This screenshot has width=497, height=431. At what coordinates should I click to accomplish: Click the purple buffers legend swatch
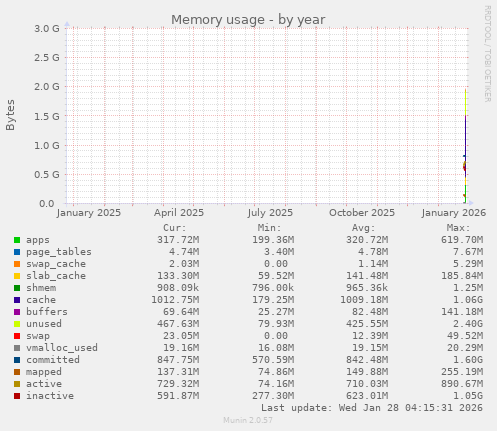[17, 312]
